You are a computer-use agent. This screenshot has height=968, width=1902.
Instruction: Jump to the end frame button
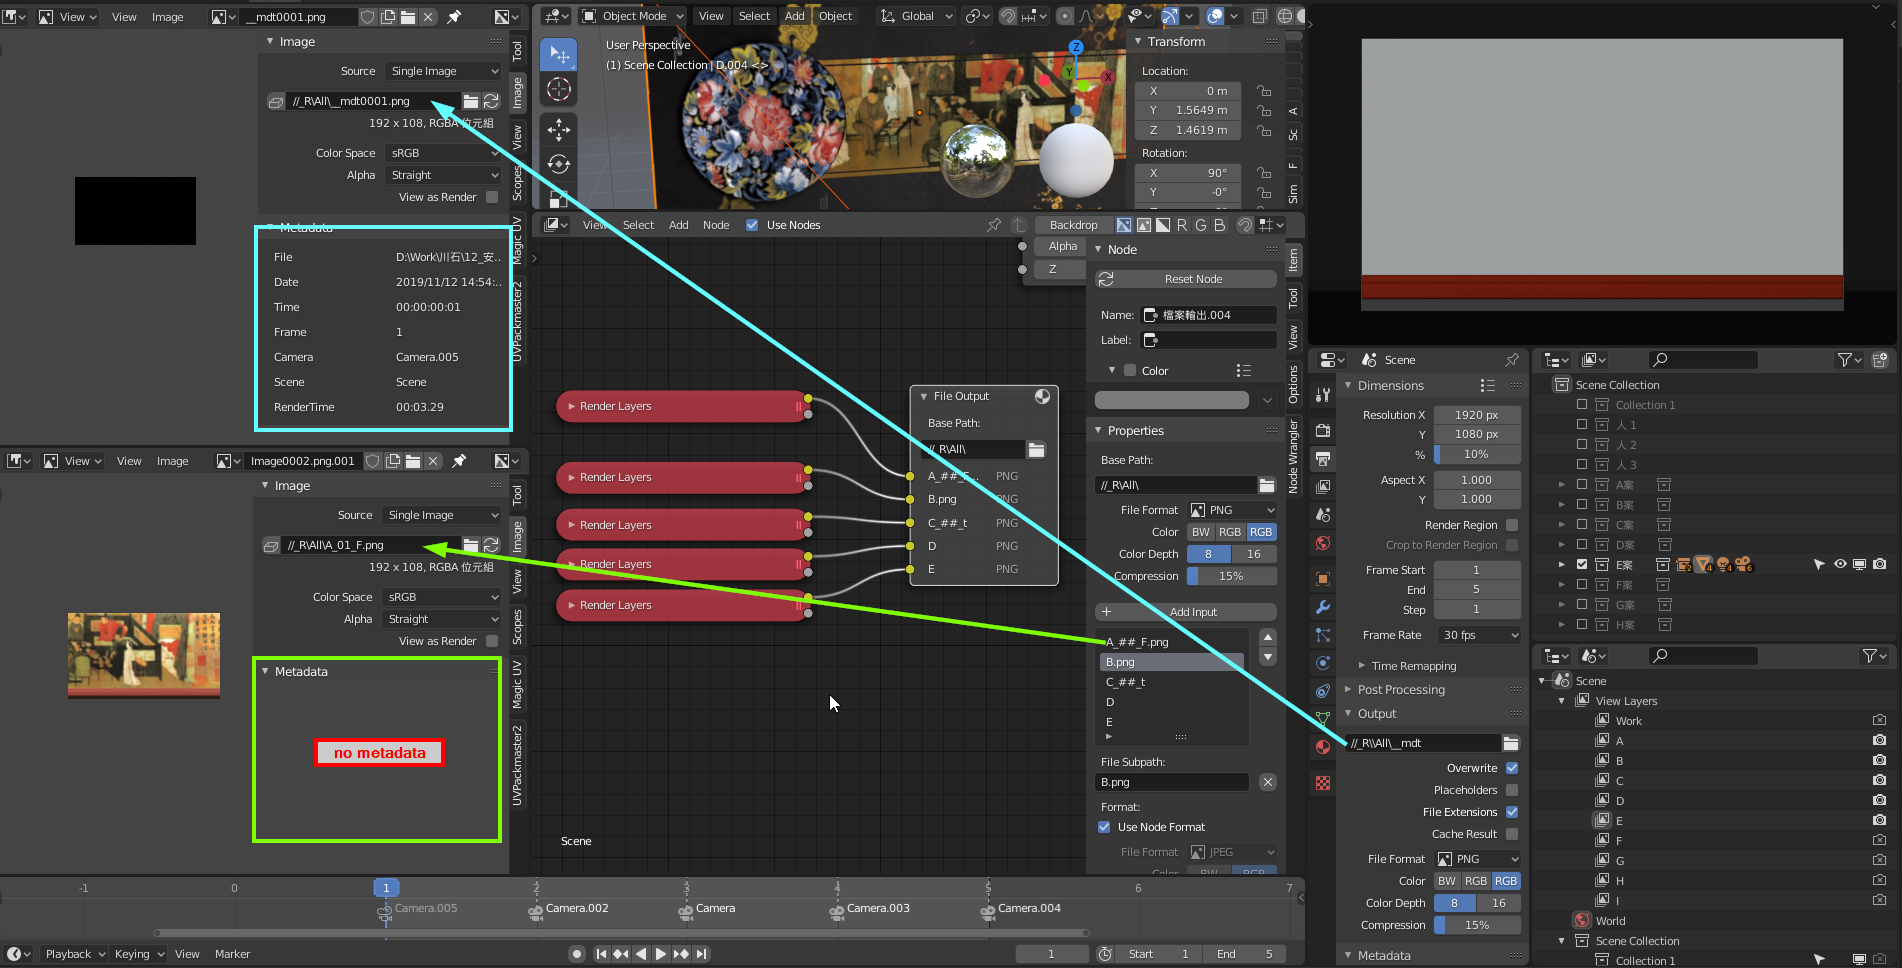tap(702, 954)
